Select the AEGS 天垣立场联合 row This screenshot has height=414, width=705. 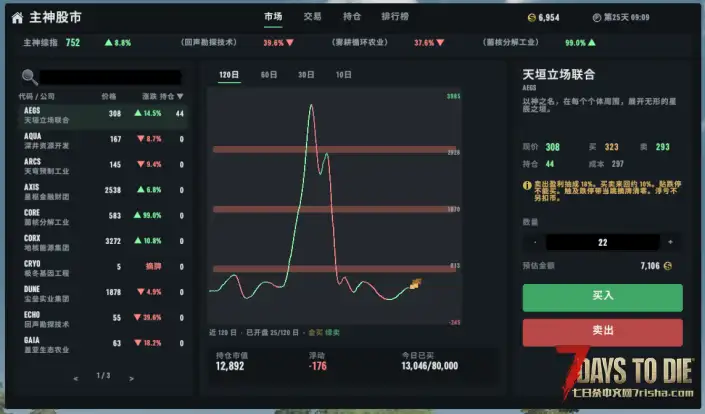(x=103, y=116)
